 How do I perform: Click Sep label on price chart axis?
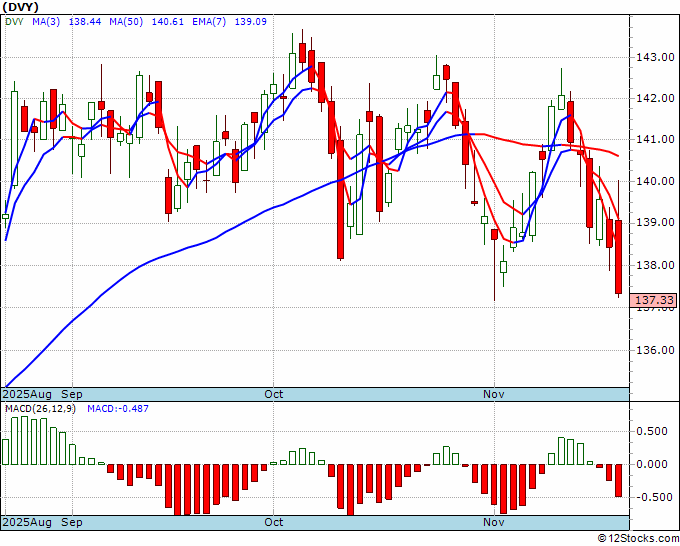pyautogui.click(x=72, y=394)
